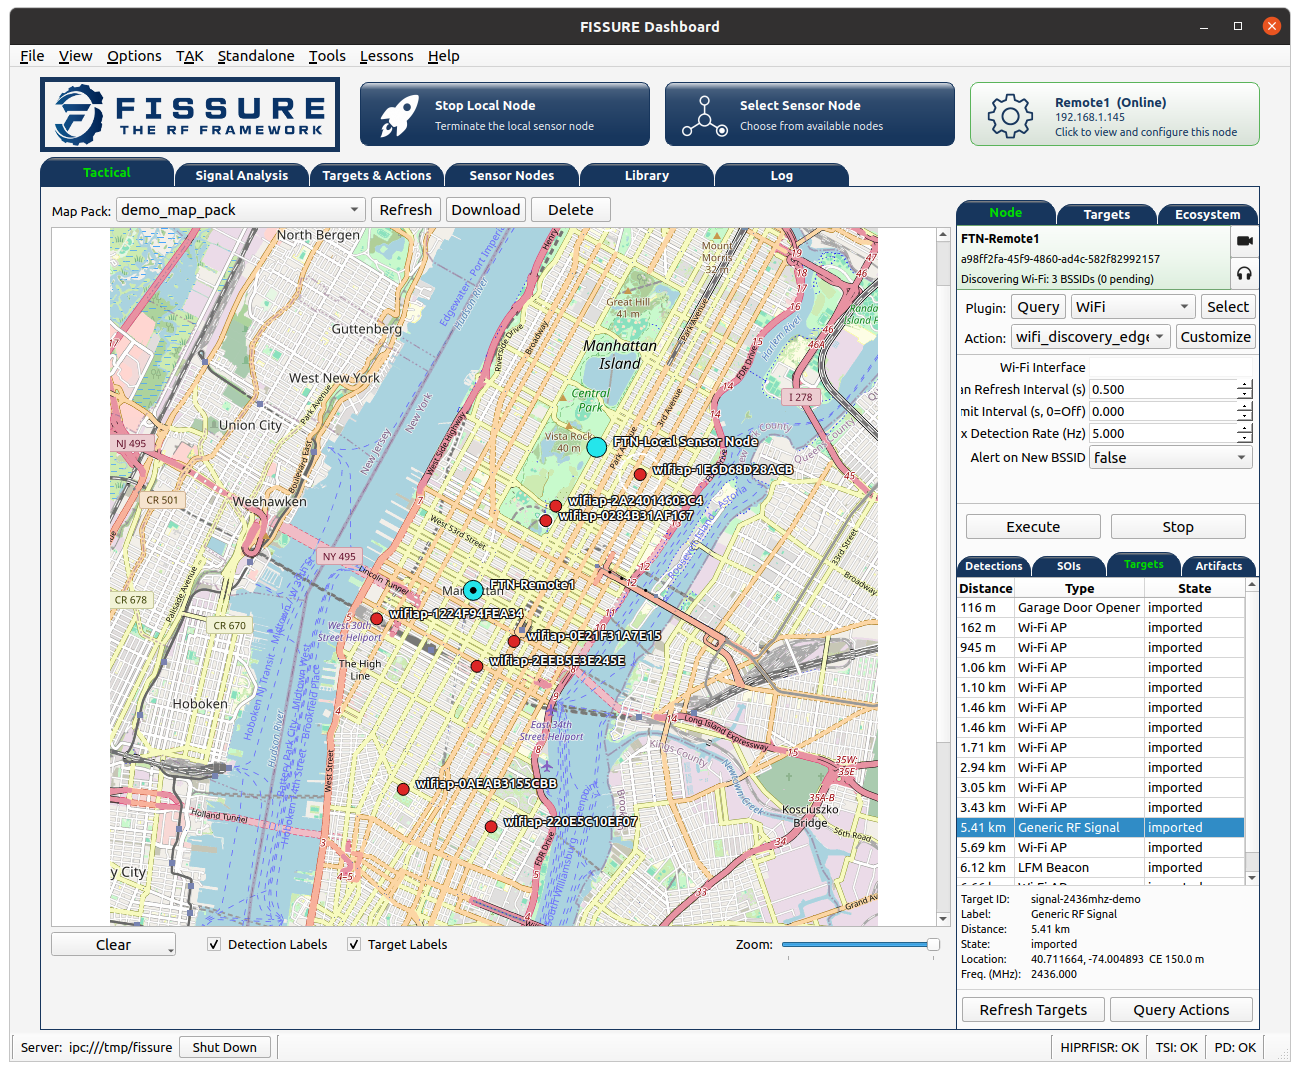Click the Shut Down button
This screenshot has width=1300, height=1071.
coord(225,1047)
